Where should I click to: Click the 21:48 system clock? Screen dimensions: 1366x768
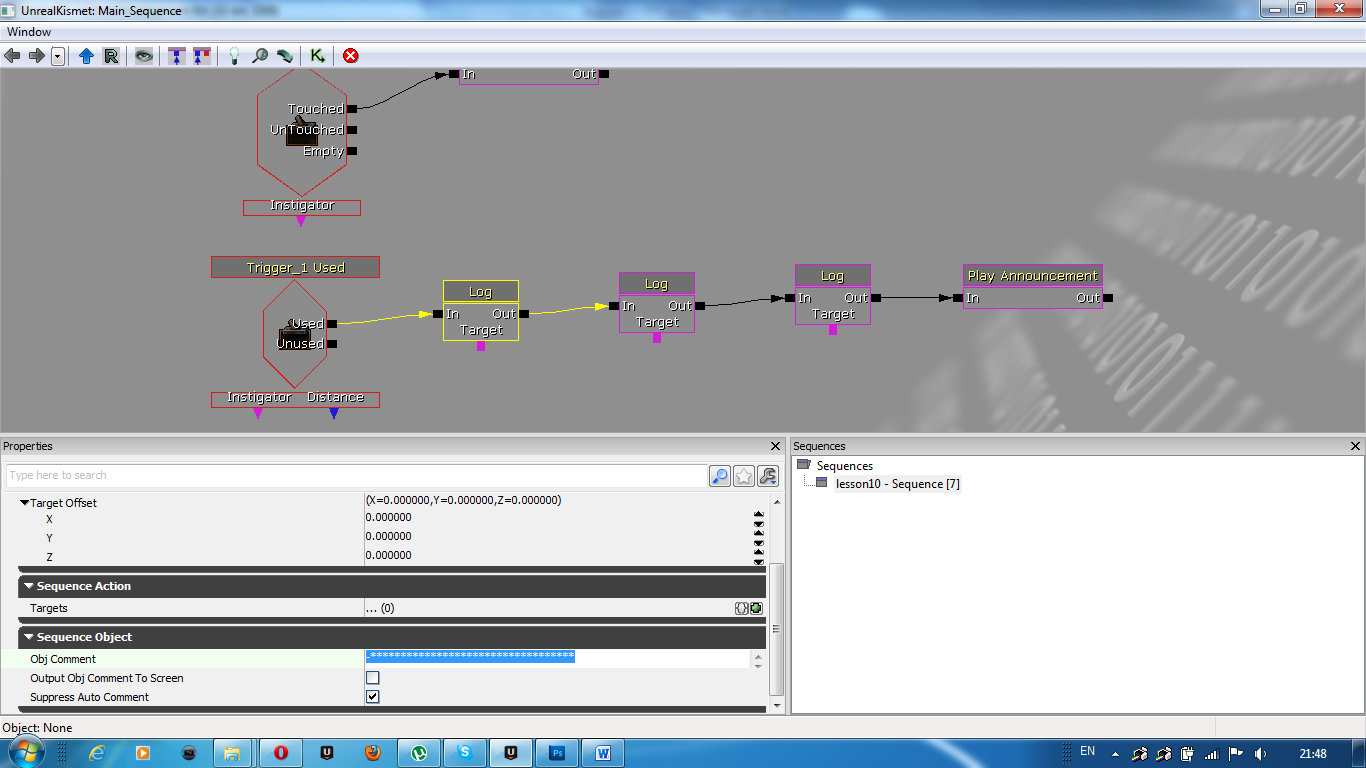click(1313, 754)
